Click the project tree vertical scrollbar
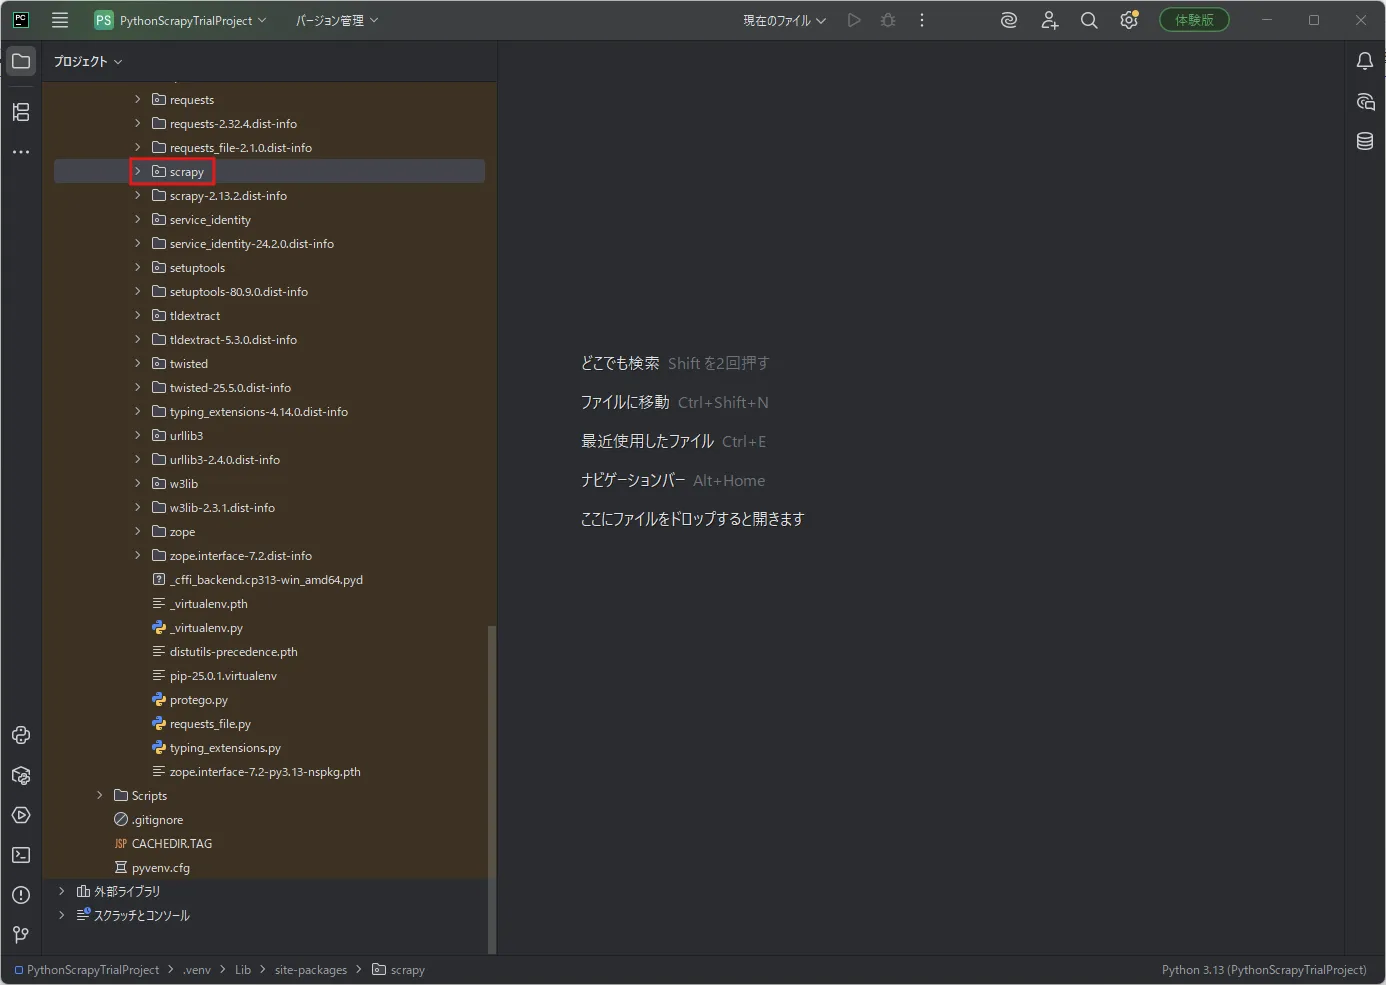Image resolution: width=1386 pixels, height=985 pixels. 491,790
